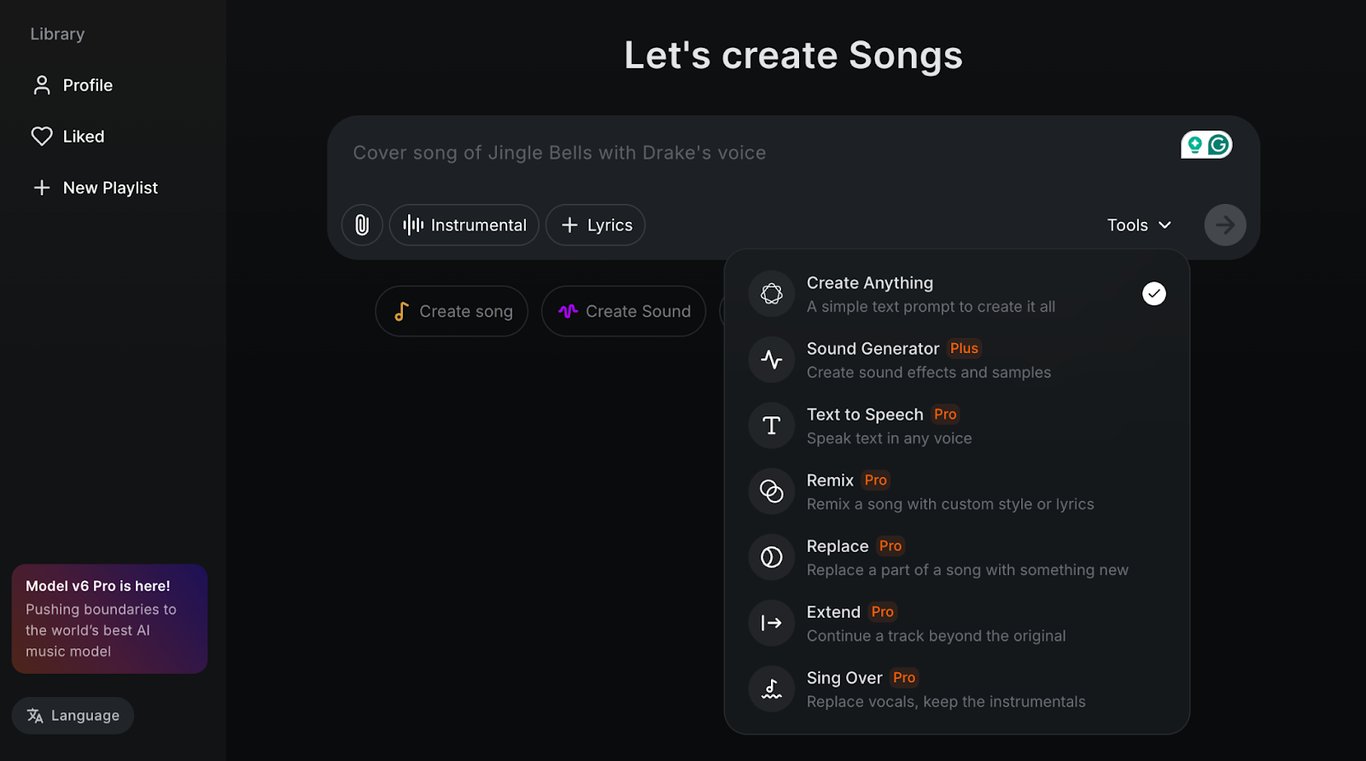Select the Remix tool icon

coord(771,491)
